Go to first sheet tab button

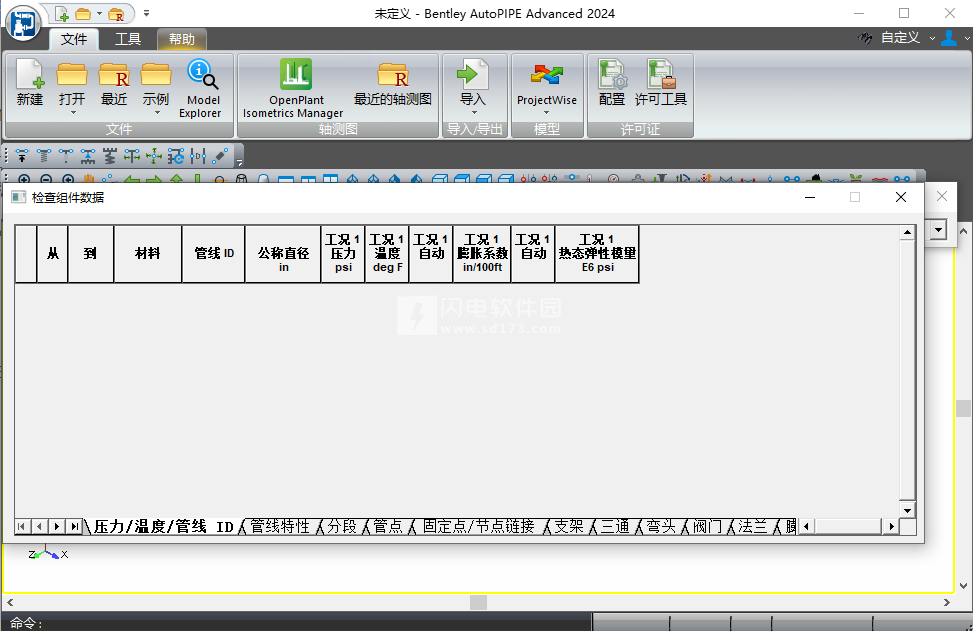click(x=22, y=526)
